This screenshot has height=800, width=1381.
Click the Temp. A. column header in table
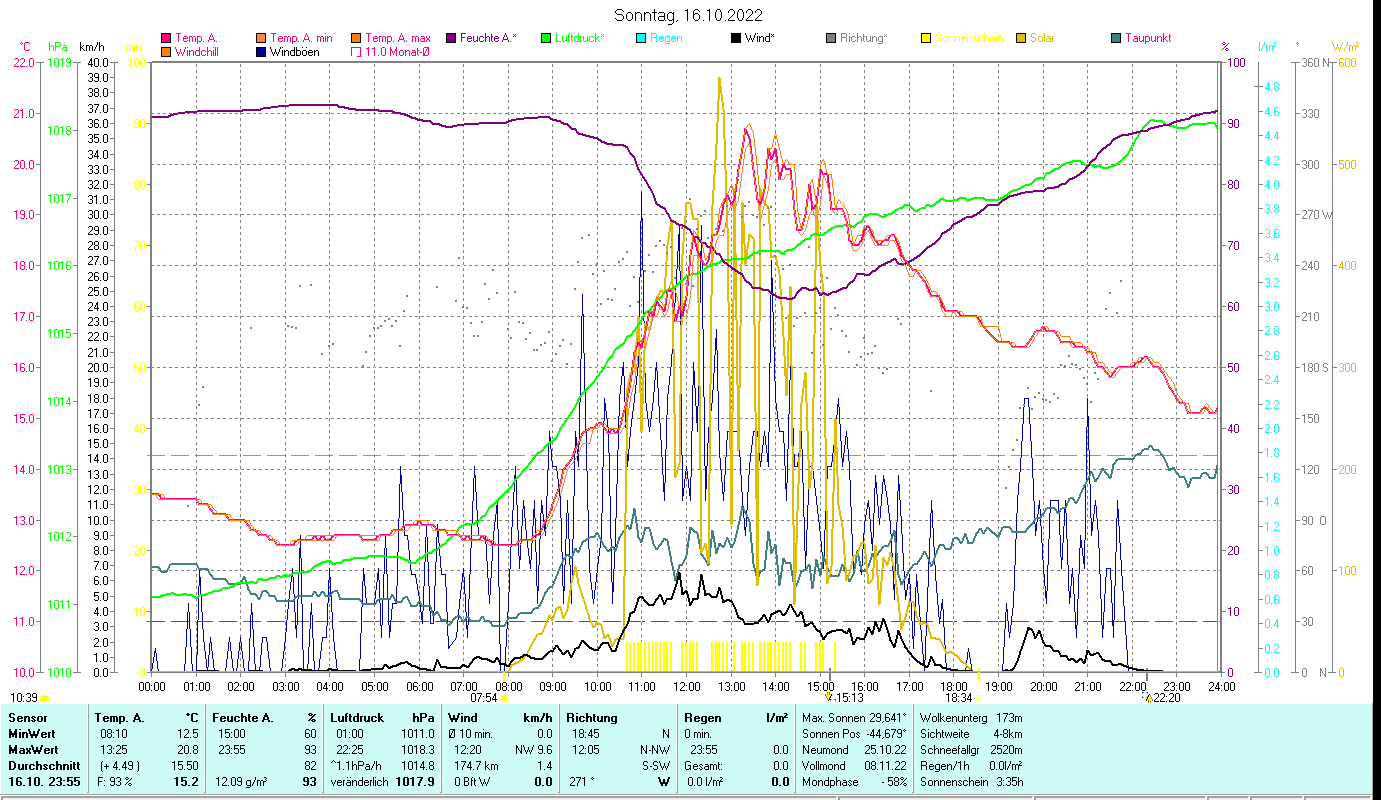pos(118,718)
